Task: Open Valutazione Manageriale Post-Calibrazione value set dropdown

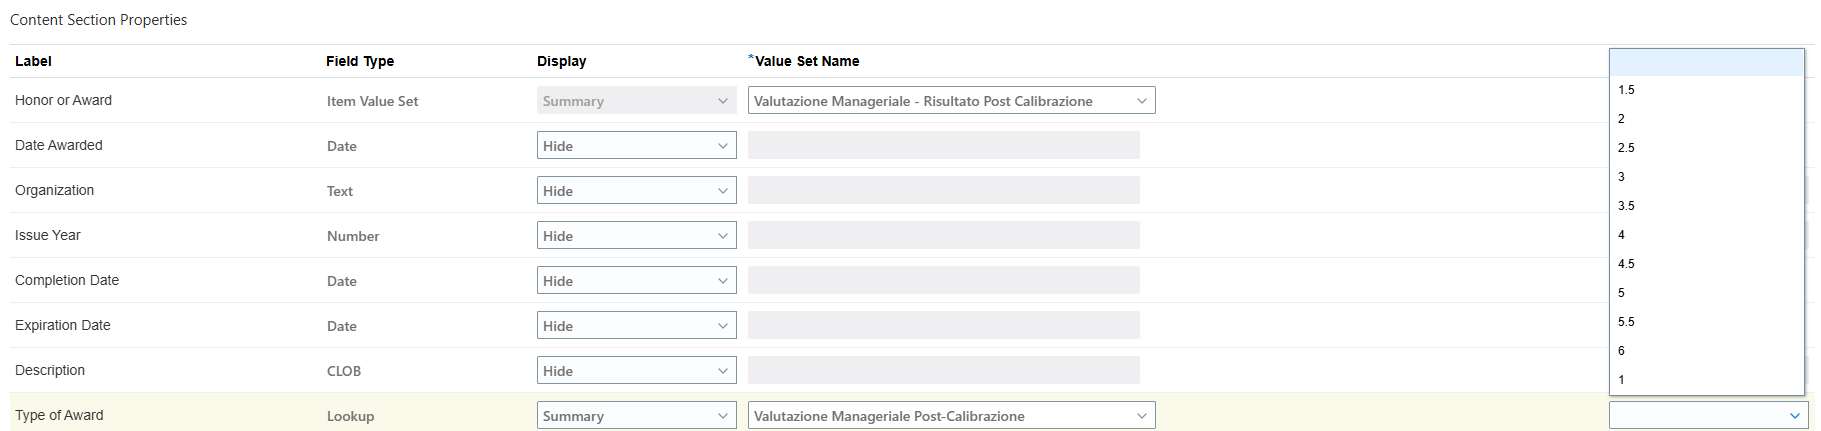Action: 951,415
